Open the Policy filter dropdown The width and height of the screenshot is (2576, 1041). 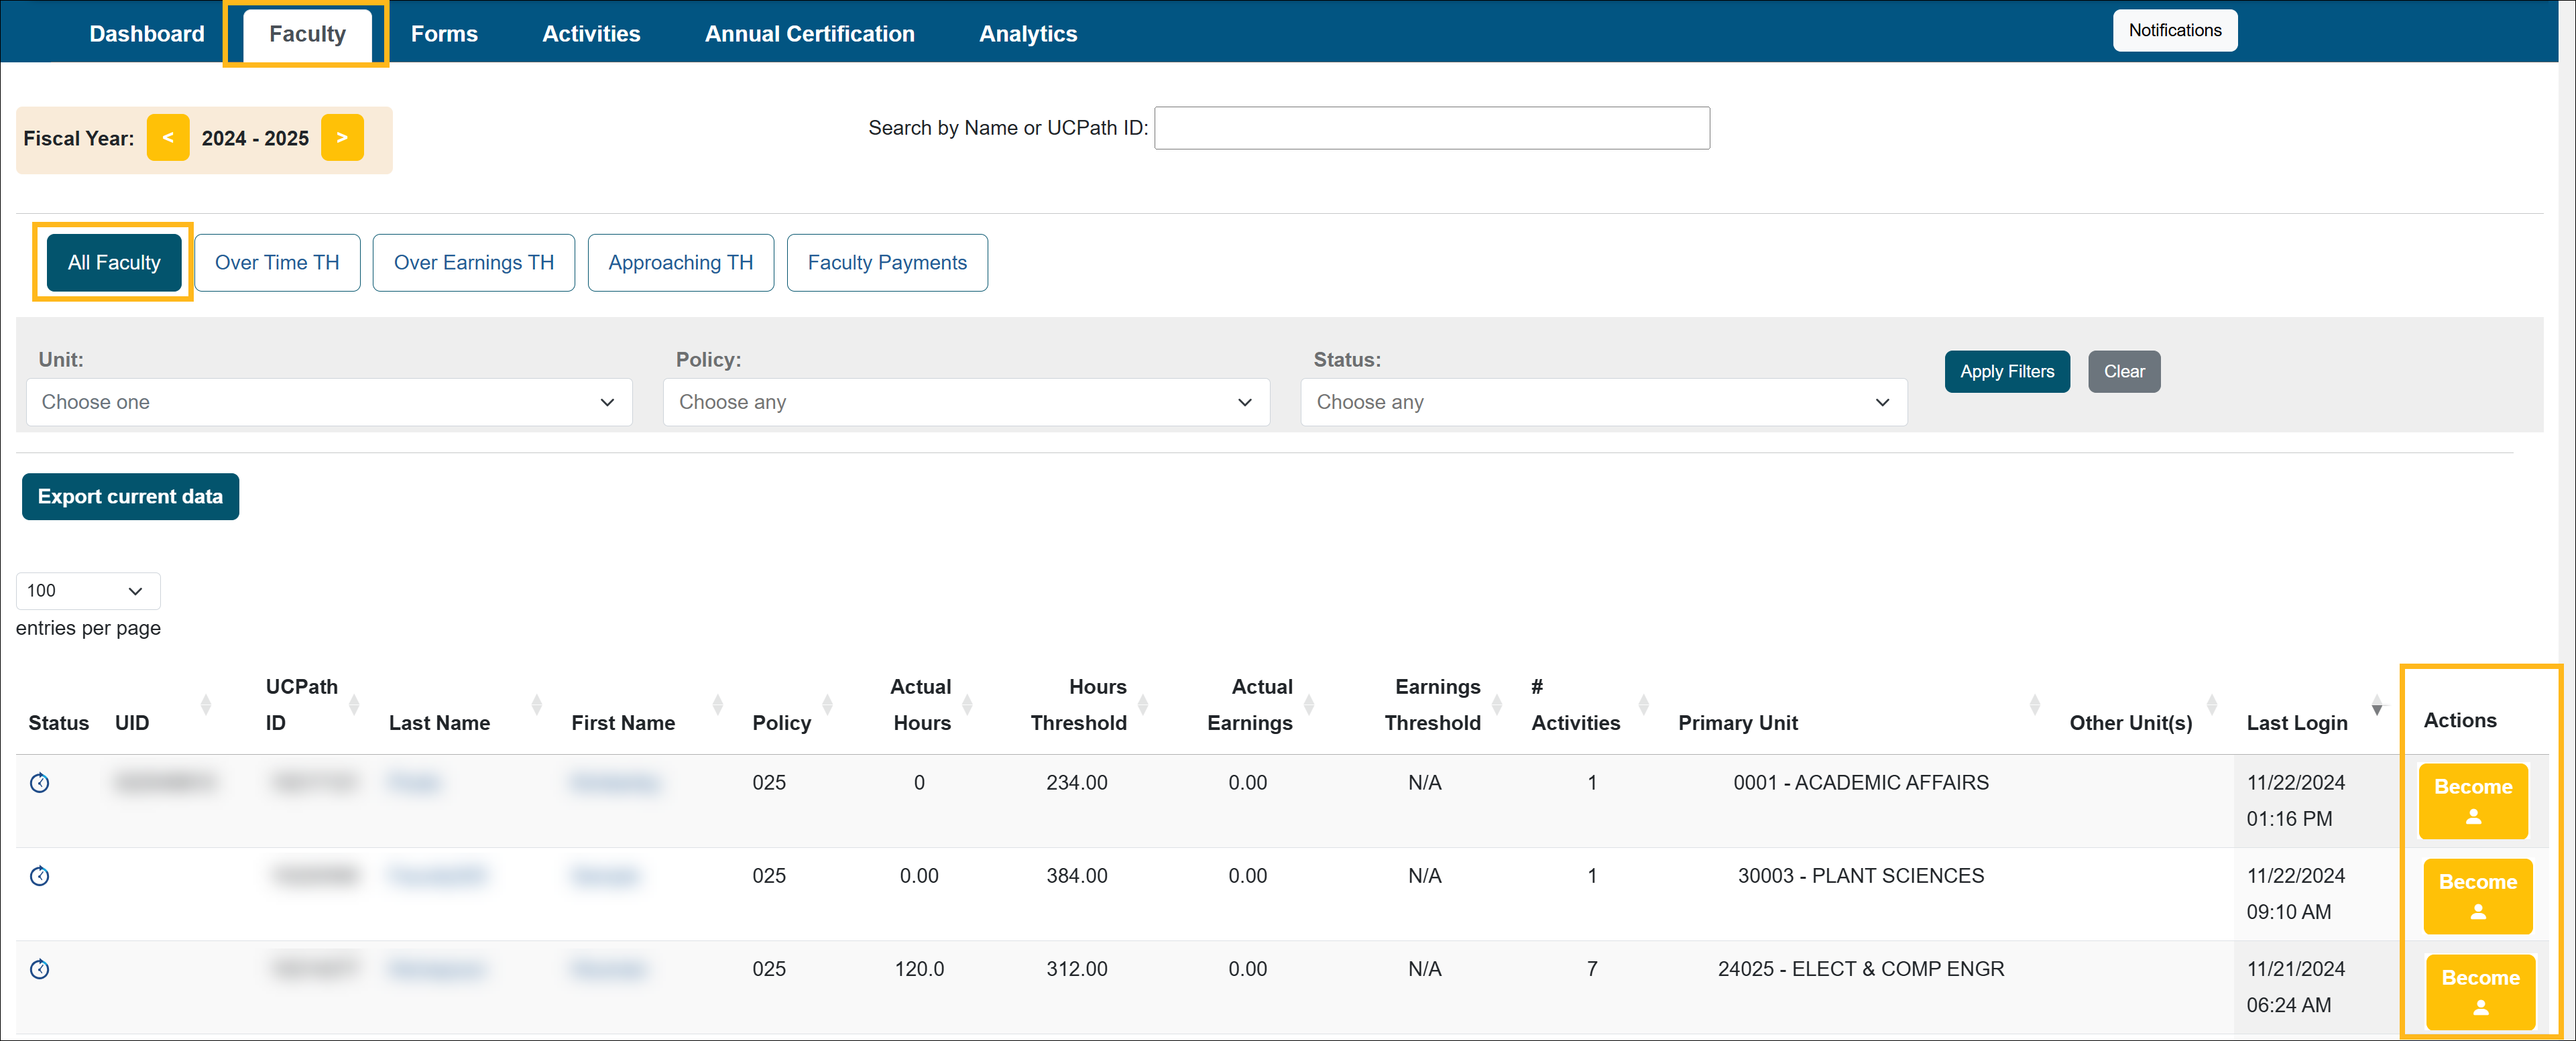point(966,402)
